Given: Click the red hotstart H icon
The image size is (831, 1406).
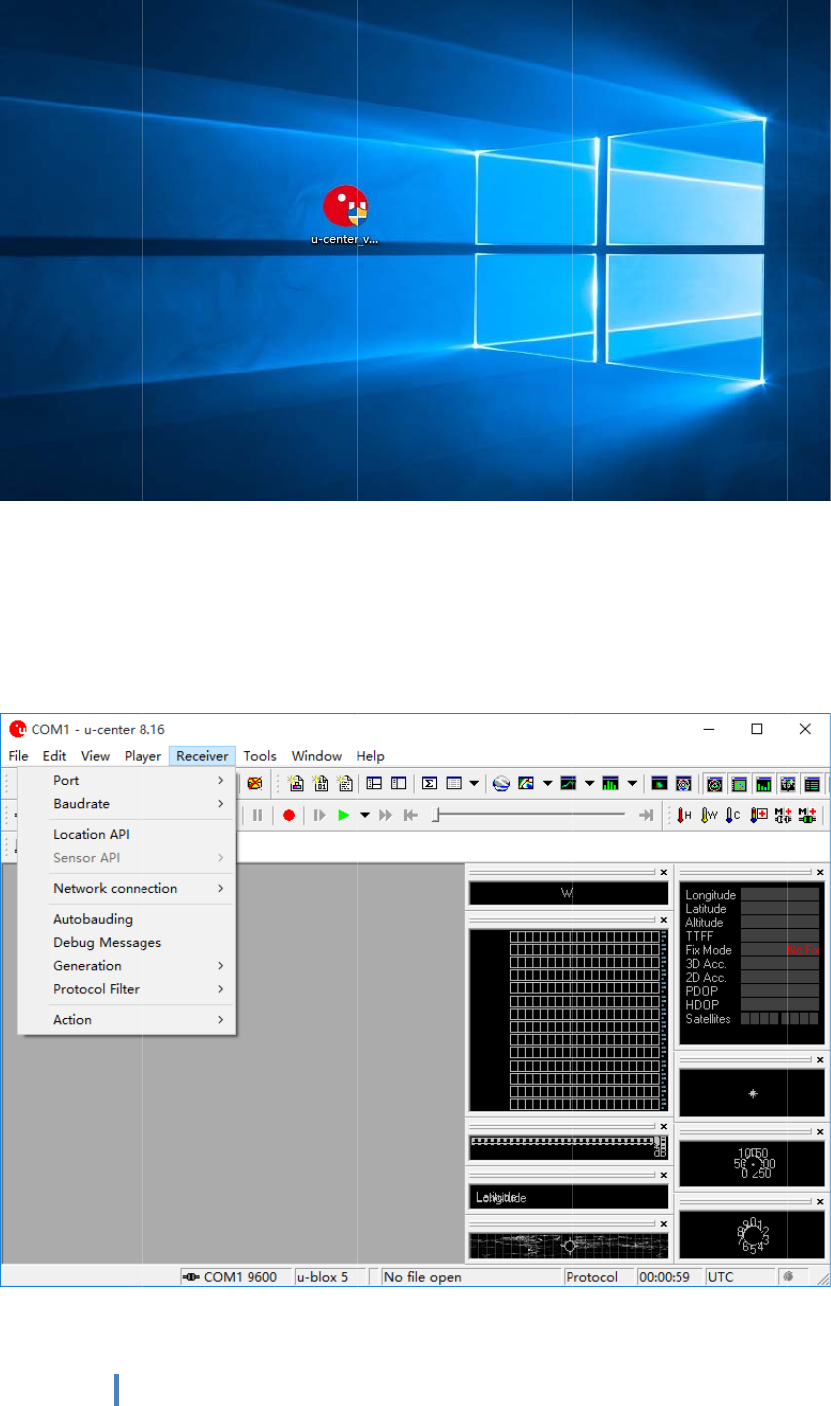Looking at the screenshot, I should click(x=685, y=815).
